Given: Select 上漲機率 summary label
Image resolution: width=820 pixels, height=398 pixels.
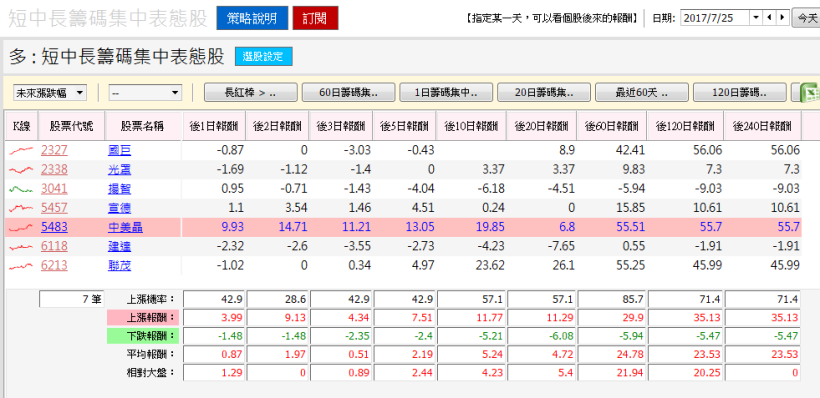Looking at the screenshot, I should [151, 300].
